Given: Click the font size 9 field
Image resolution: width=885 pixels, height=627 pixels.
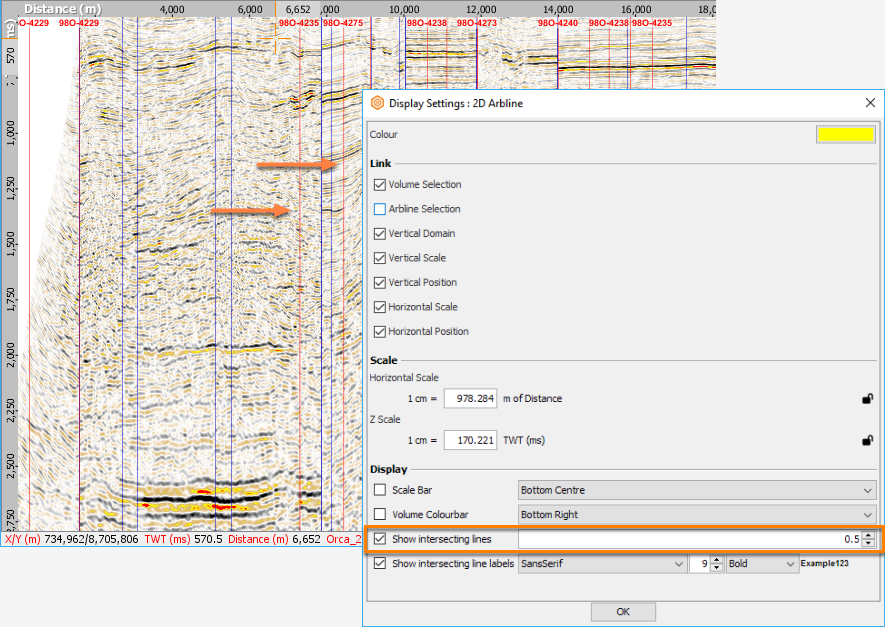Looking at the screenshot, I should (700, 564).
